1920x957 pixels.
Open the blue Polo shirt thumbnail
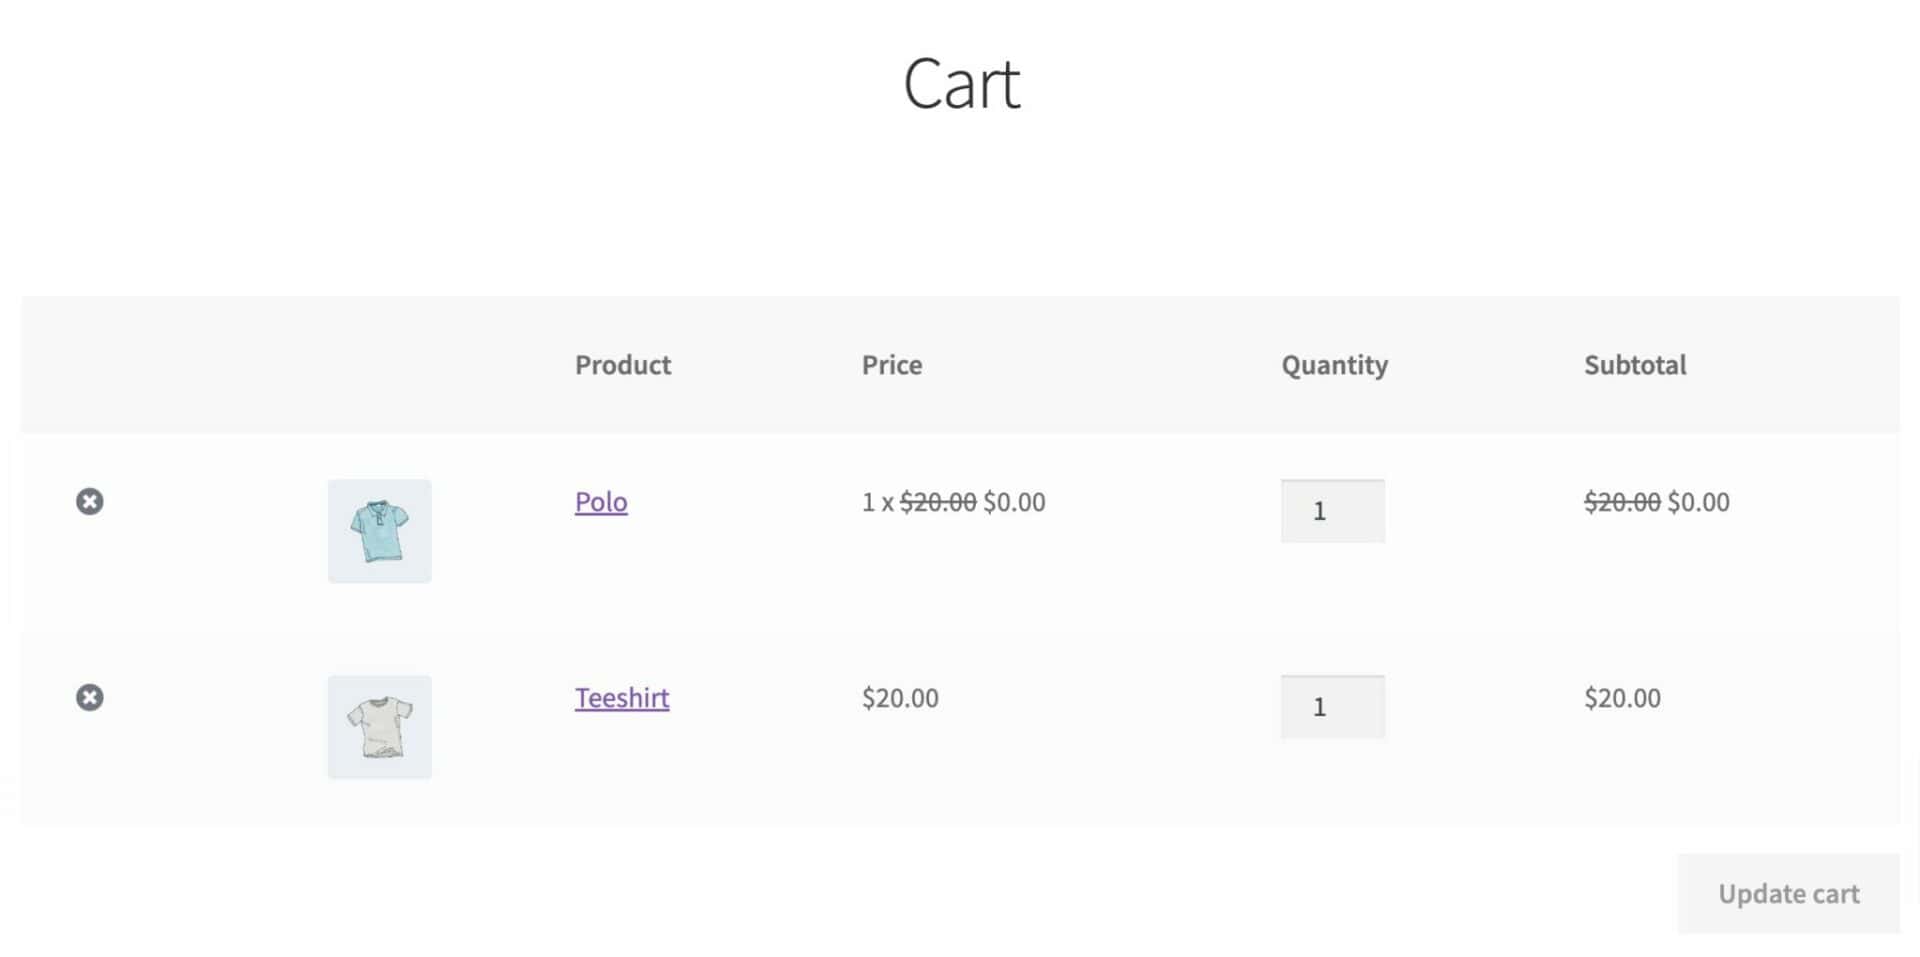pos(380,531)
